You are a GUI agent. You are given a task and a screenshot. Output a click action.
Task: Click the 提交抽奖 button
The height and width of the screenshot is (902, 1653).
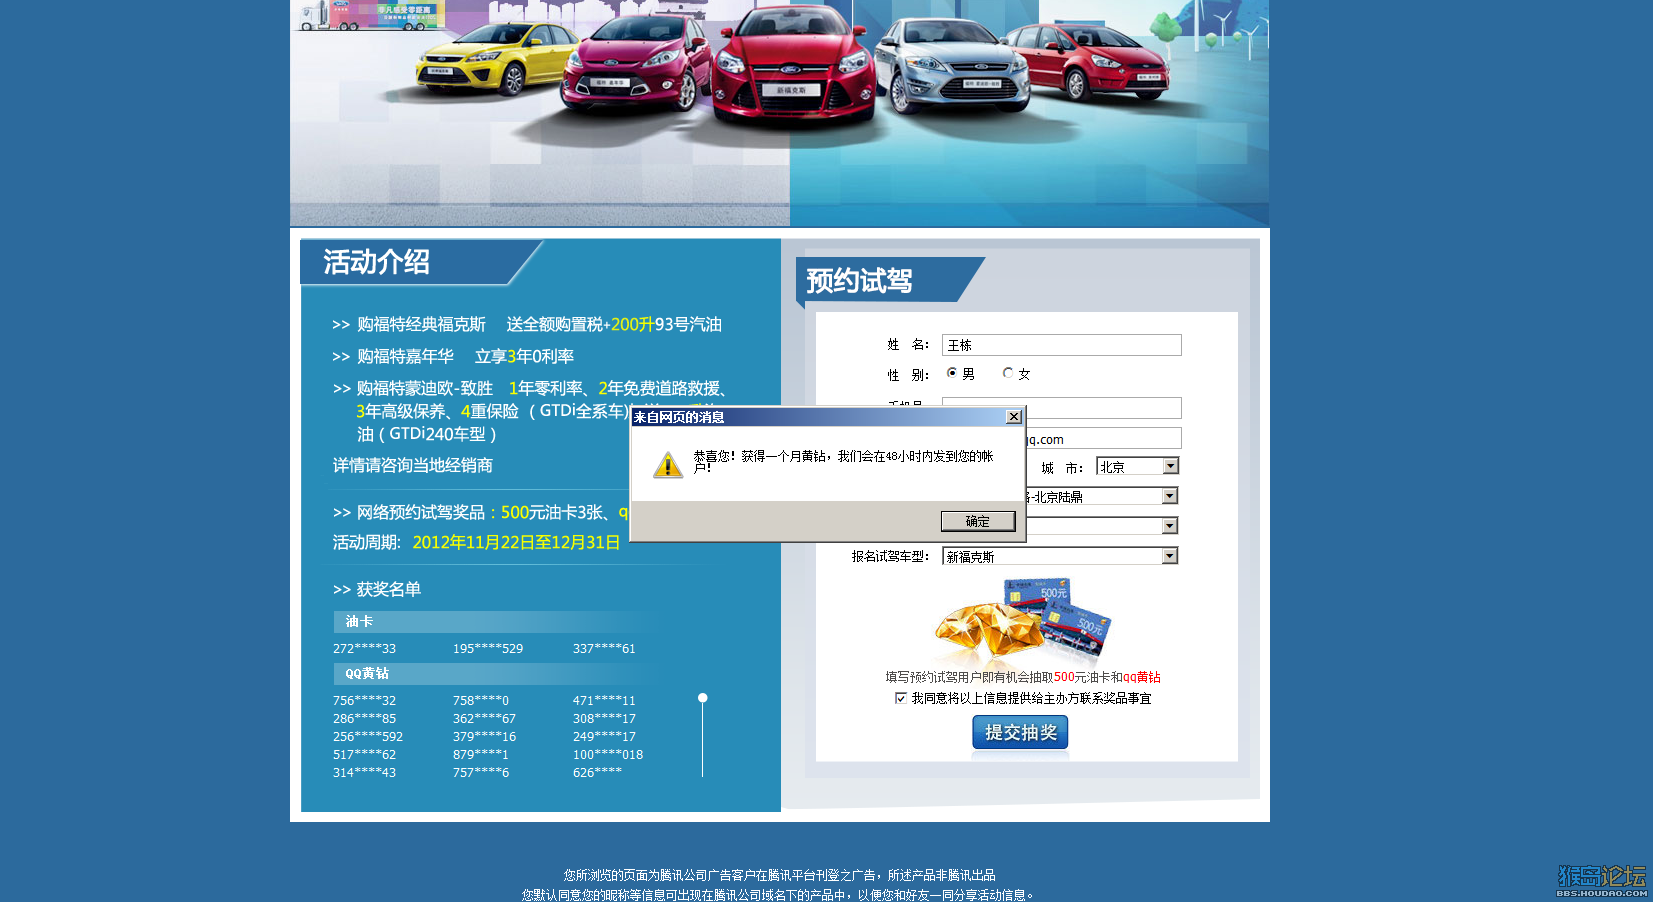point(1020,732)
